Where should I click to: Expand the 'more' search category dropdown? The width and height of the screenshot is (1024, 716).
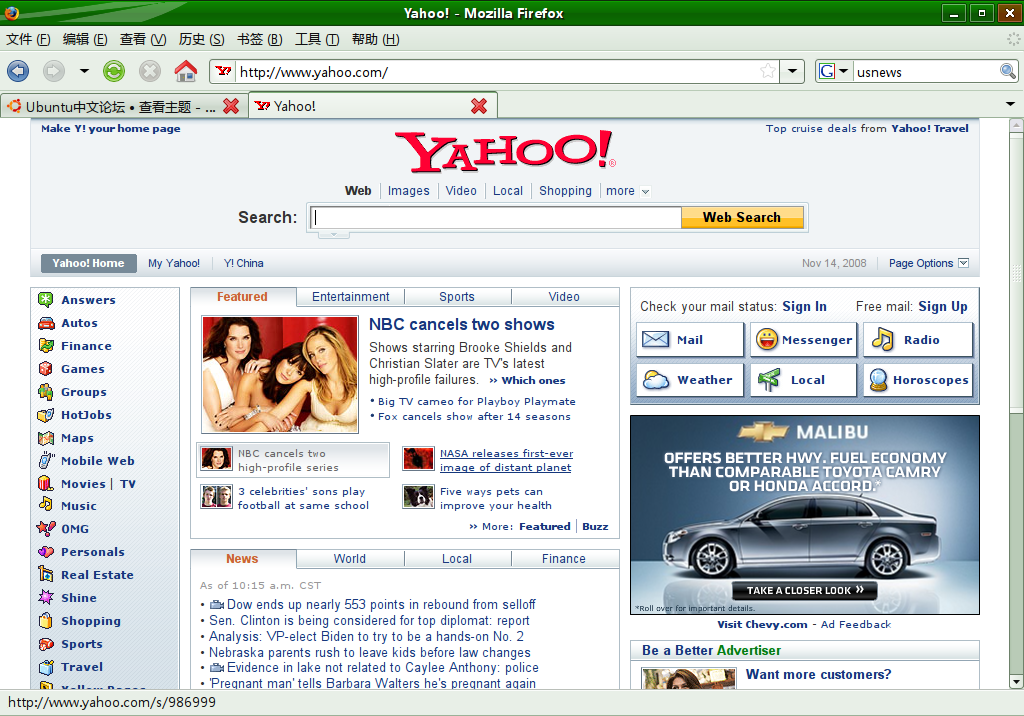(x=645, y=191)
